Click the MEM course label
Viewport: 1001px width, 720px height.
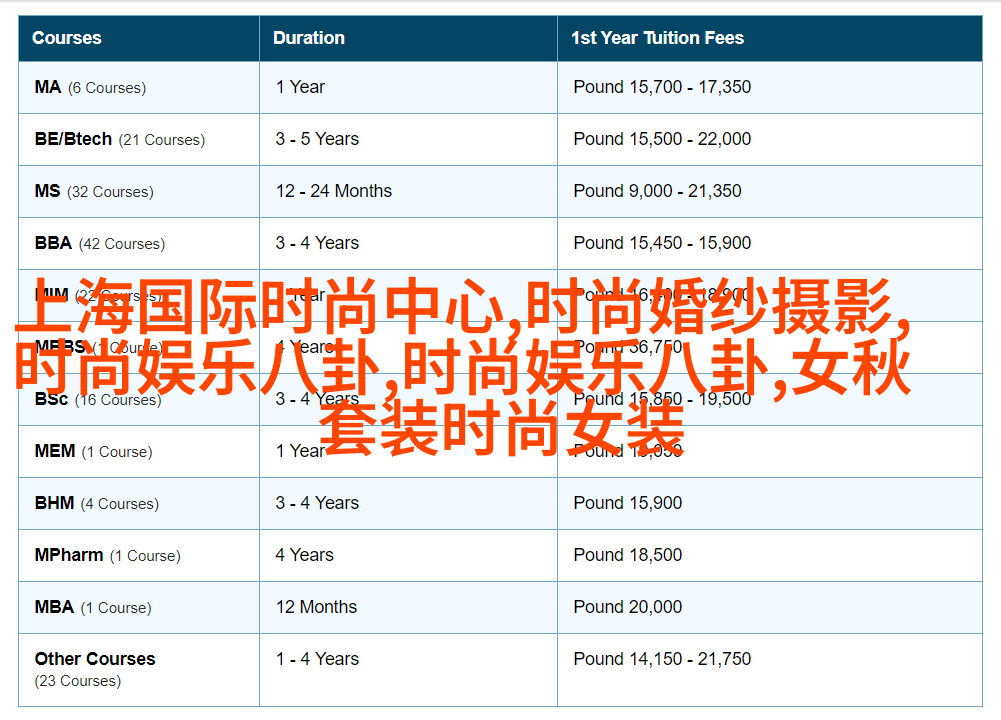[55, 451]
